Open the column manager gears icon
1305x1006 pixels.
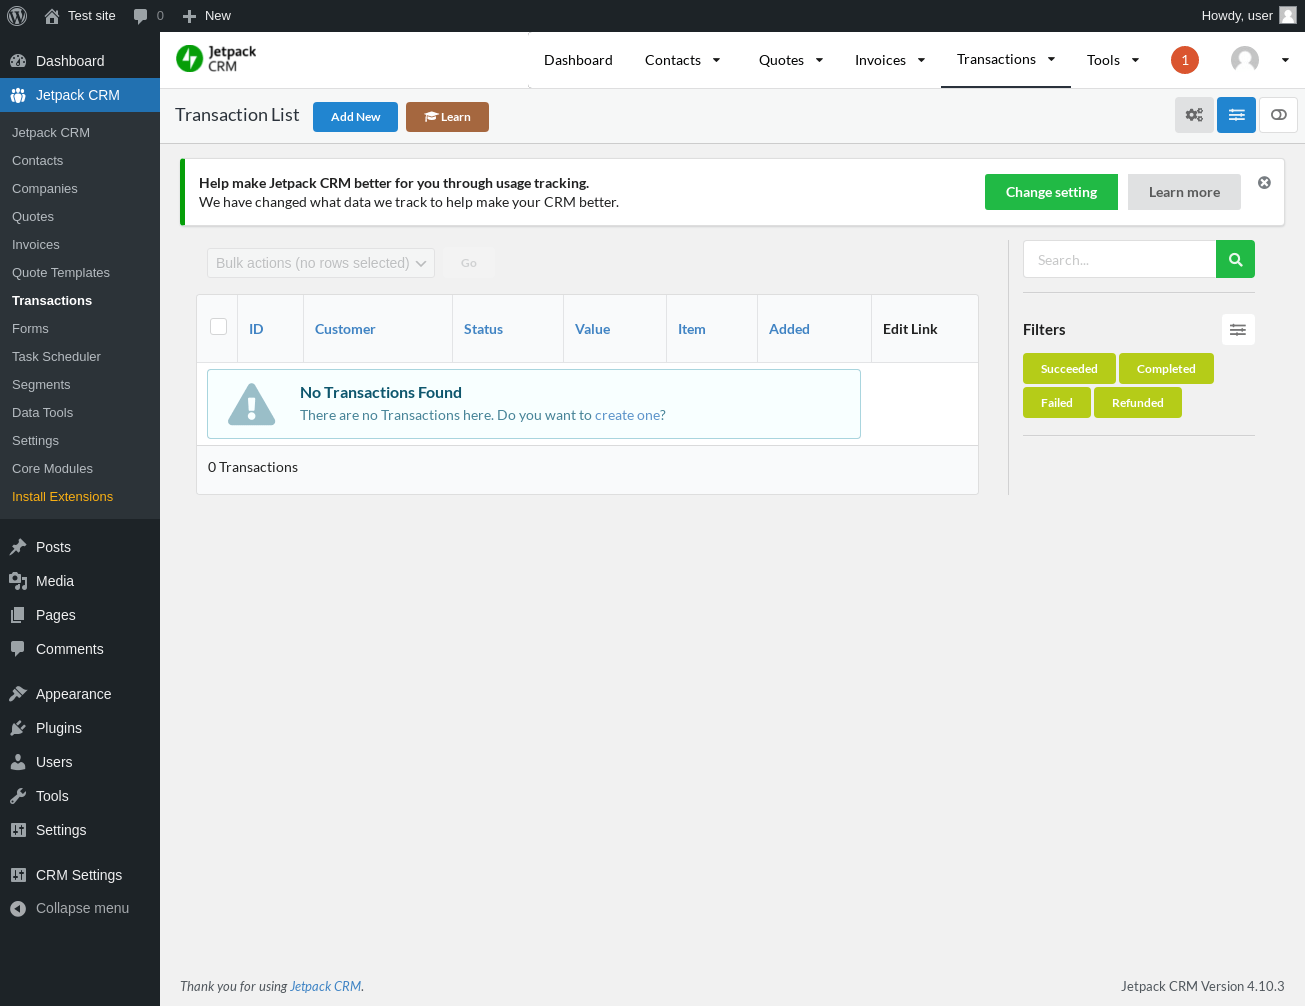click(x=1194, y=115)
